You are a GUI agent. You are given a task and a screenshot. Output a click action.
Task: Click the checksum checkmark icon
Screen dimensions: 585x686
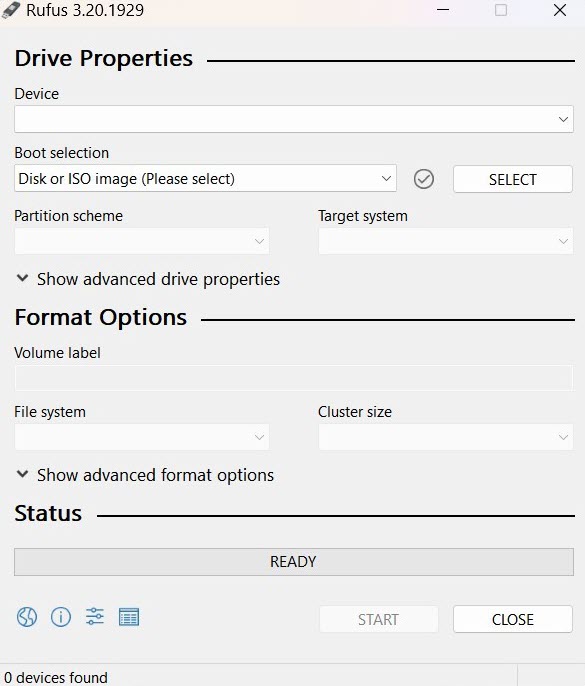424,179
